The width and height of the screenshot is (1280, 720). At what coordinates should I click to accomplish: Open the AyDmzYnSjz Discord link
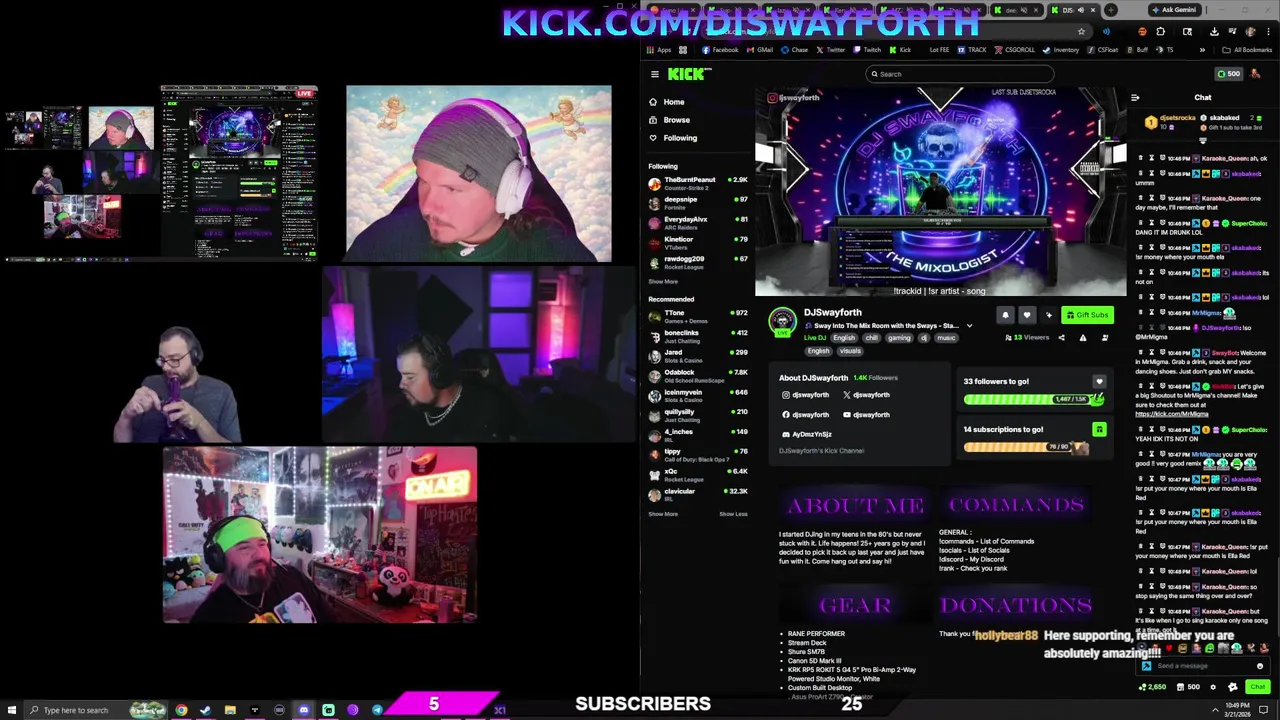806,434
